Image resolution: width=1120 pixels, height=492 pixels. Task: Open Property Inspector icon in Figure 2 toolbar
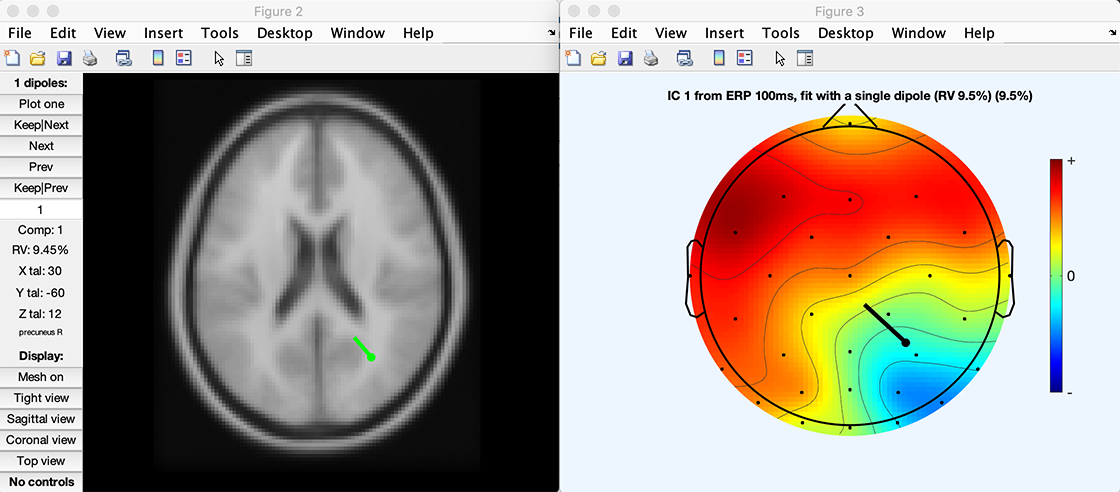244,58
